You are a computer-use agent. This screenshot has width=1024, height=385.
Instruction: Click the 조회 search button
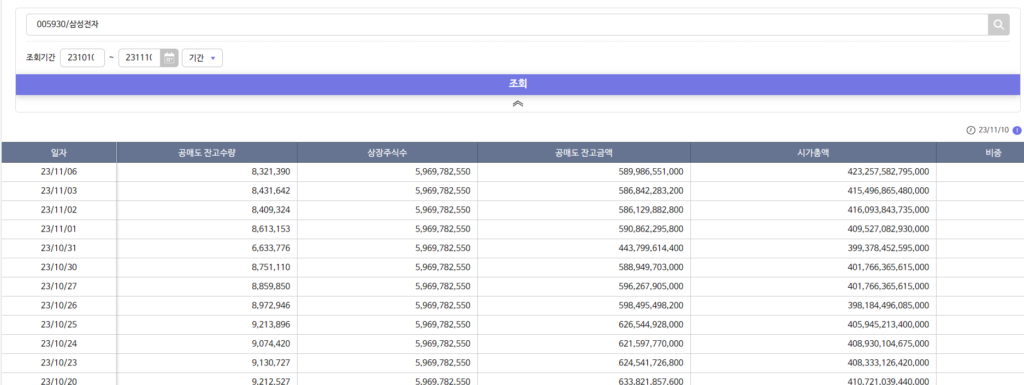[518, 84]
